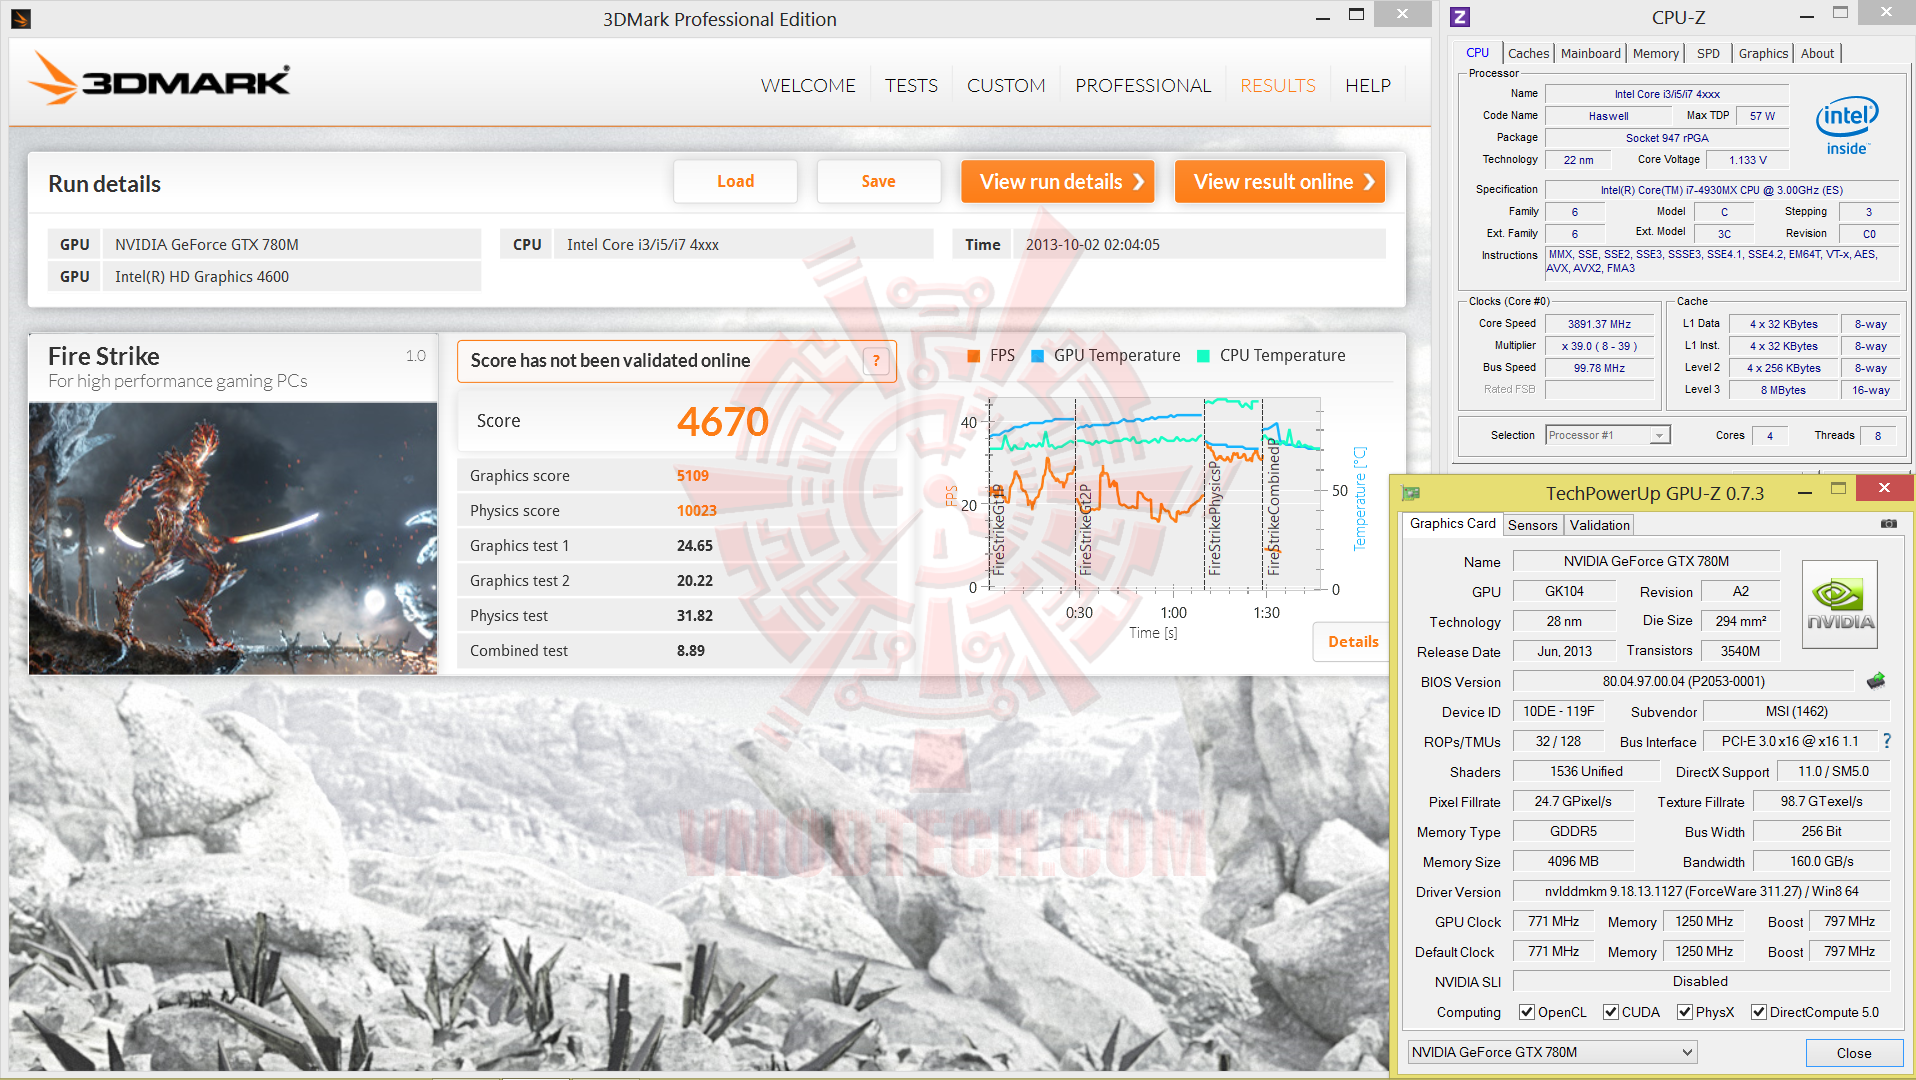
Task: Minimize the GPU-Z window
Action: click(1805, 492)
